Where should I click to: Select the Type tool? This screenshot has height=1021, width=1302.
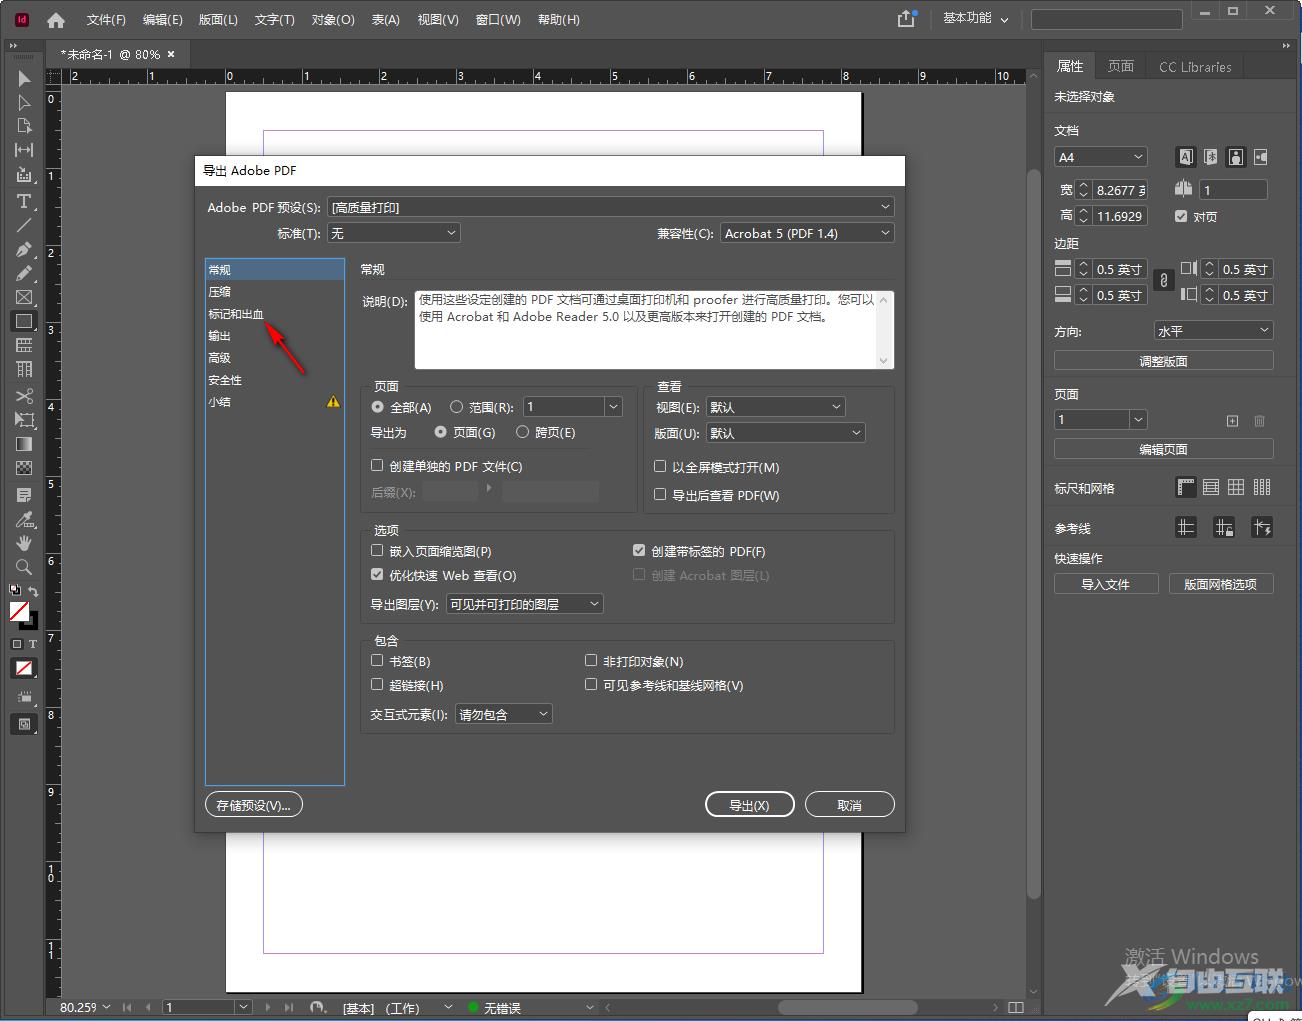tap(24, 201)
